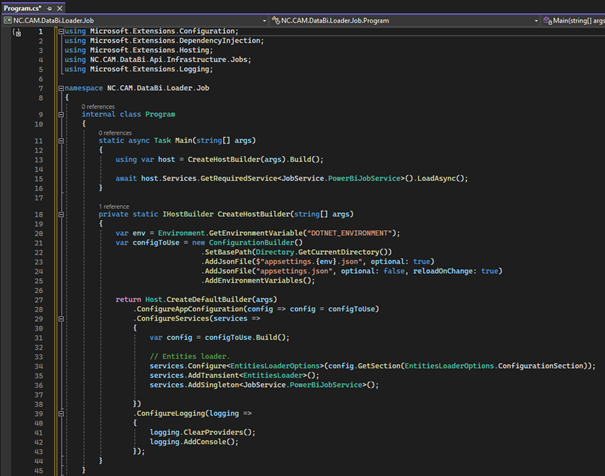The image size is (605, 476).
Task: Click the method icon beside Main(string[] args)
Action: pos(547,20)
